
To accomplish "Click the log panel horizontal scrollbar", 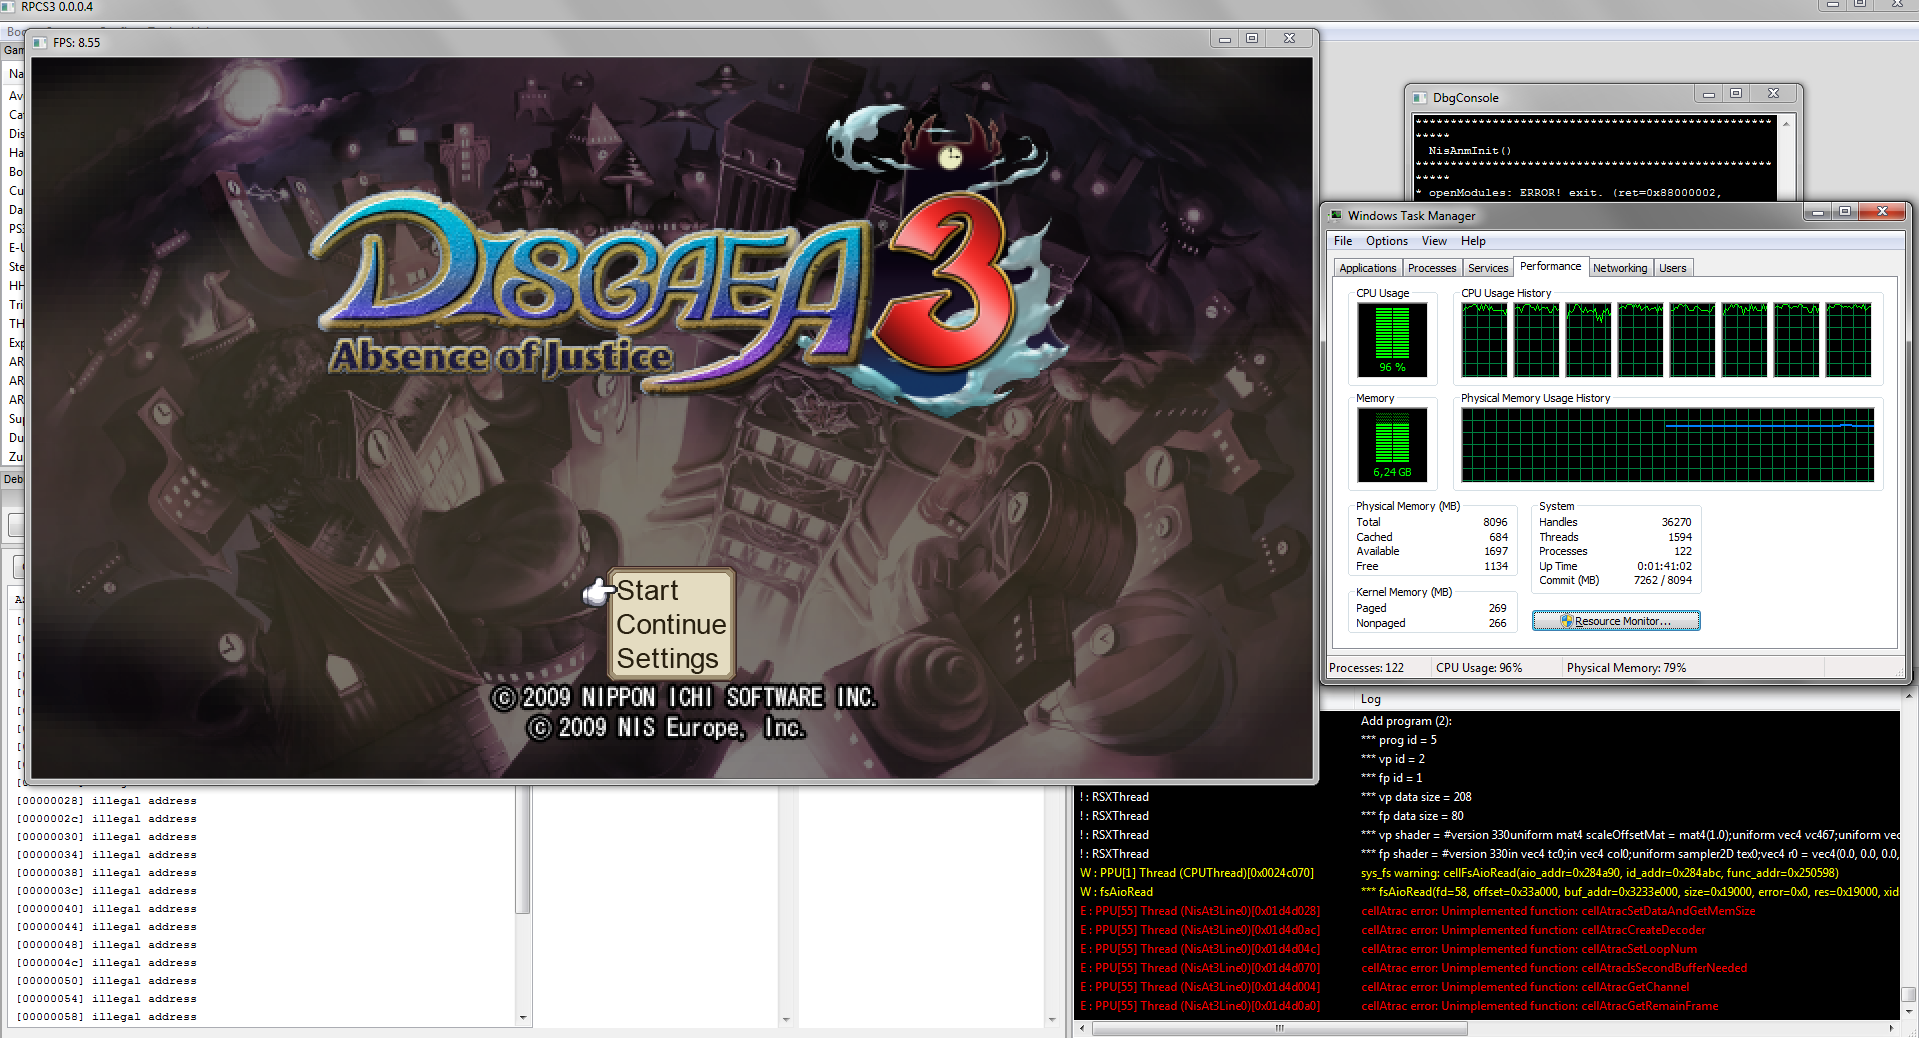I will (1279, 1028).
